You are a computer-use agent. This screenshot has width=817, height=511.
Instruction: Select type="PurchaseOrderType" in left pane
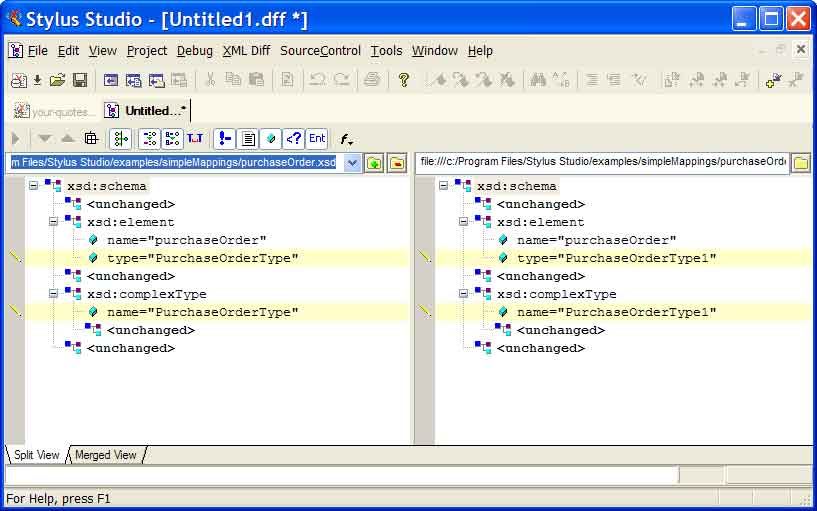203,258
